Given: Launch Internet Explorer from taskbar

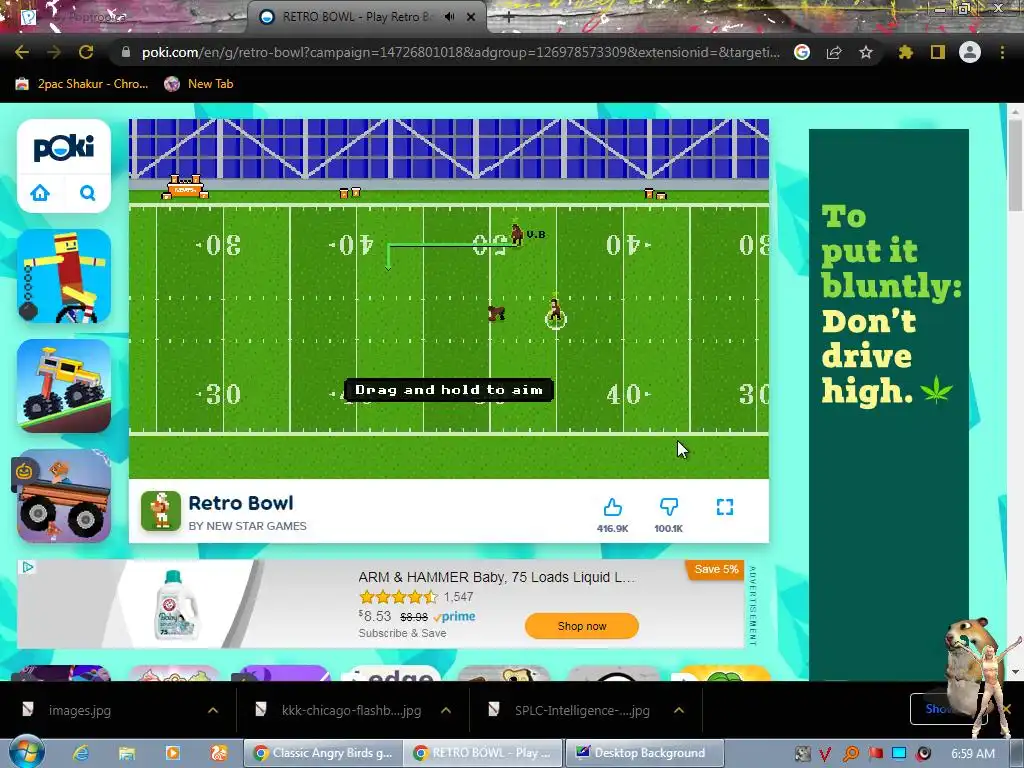Looking at the screenshot, I should point(81,753).
